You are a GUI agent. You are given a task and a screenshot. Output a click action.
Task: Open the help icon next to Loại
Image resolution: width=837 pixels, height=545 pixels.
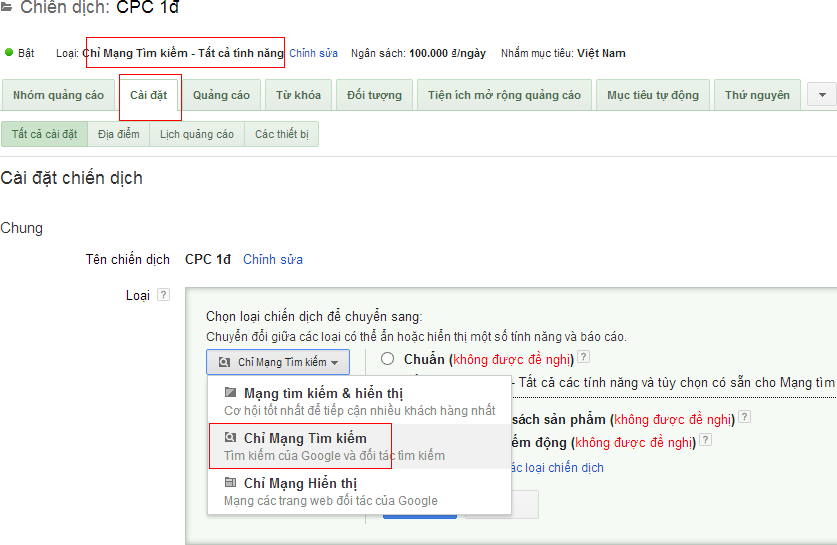click(x=164, y=295)
